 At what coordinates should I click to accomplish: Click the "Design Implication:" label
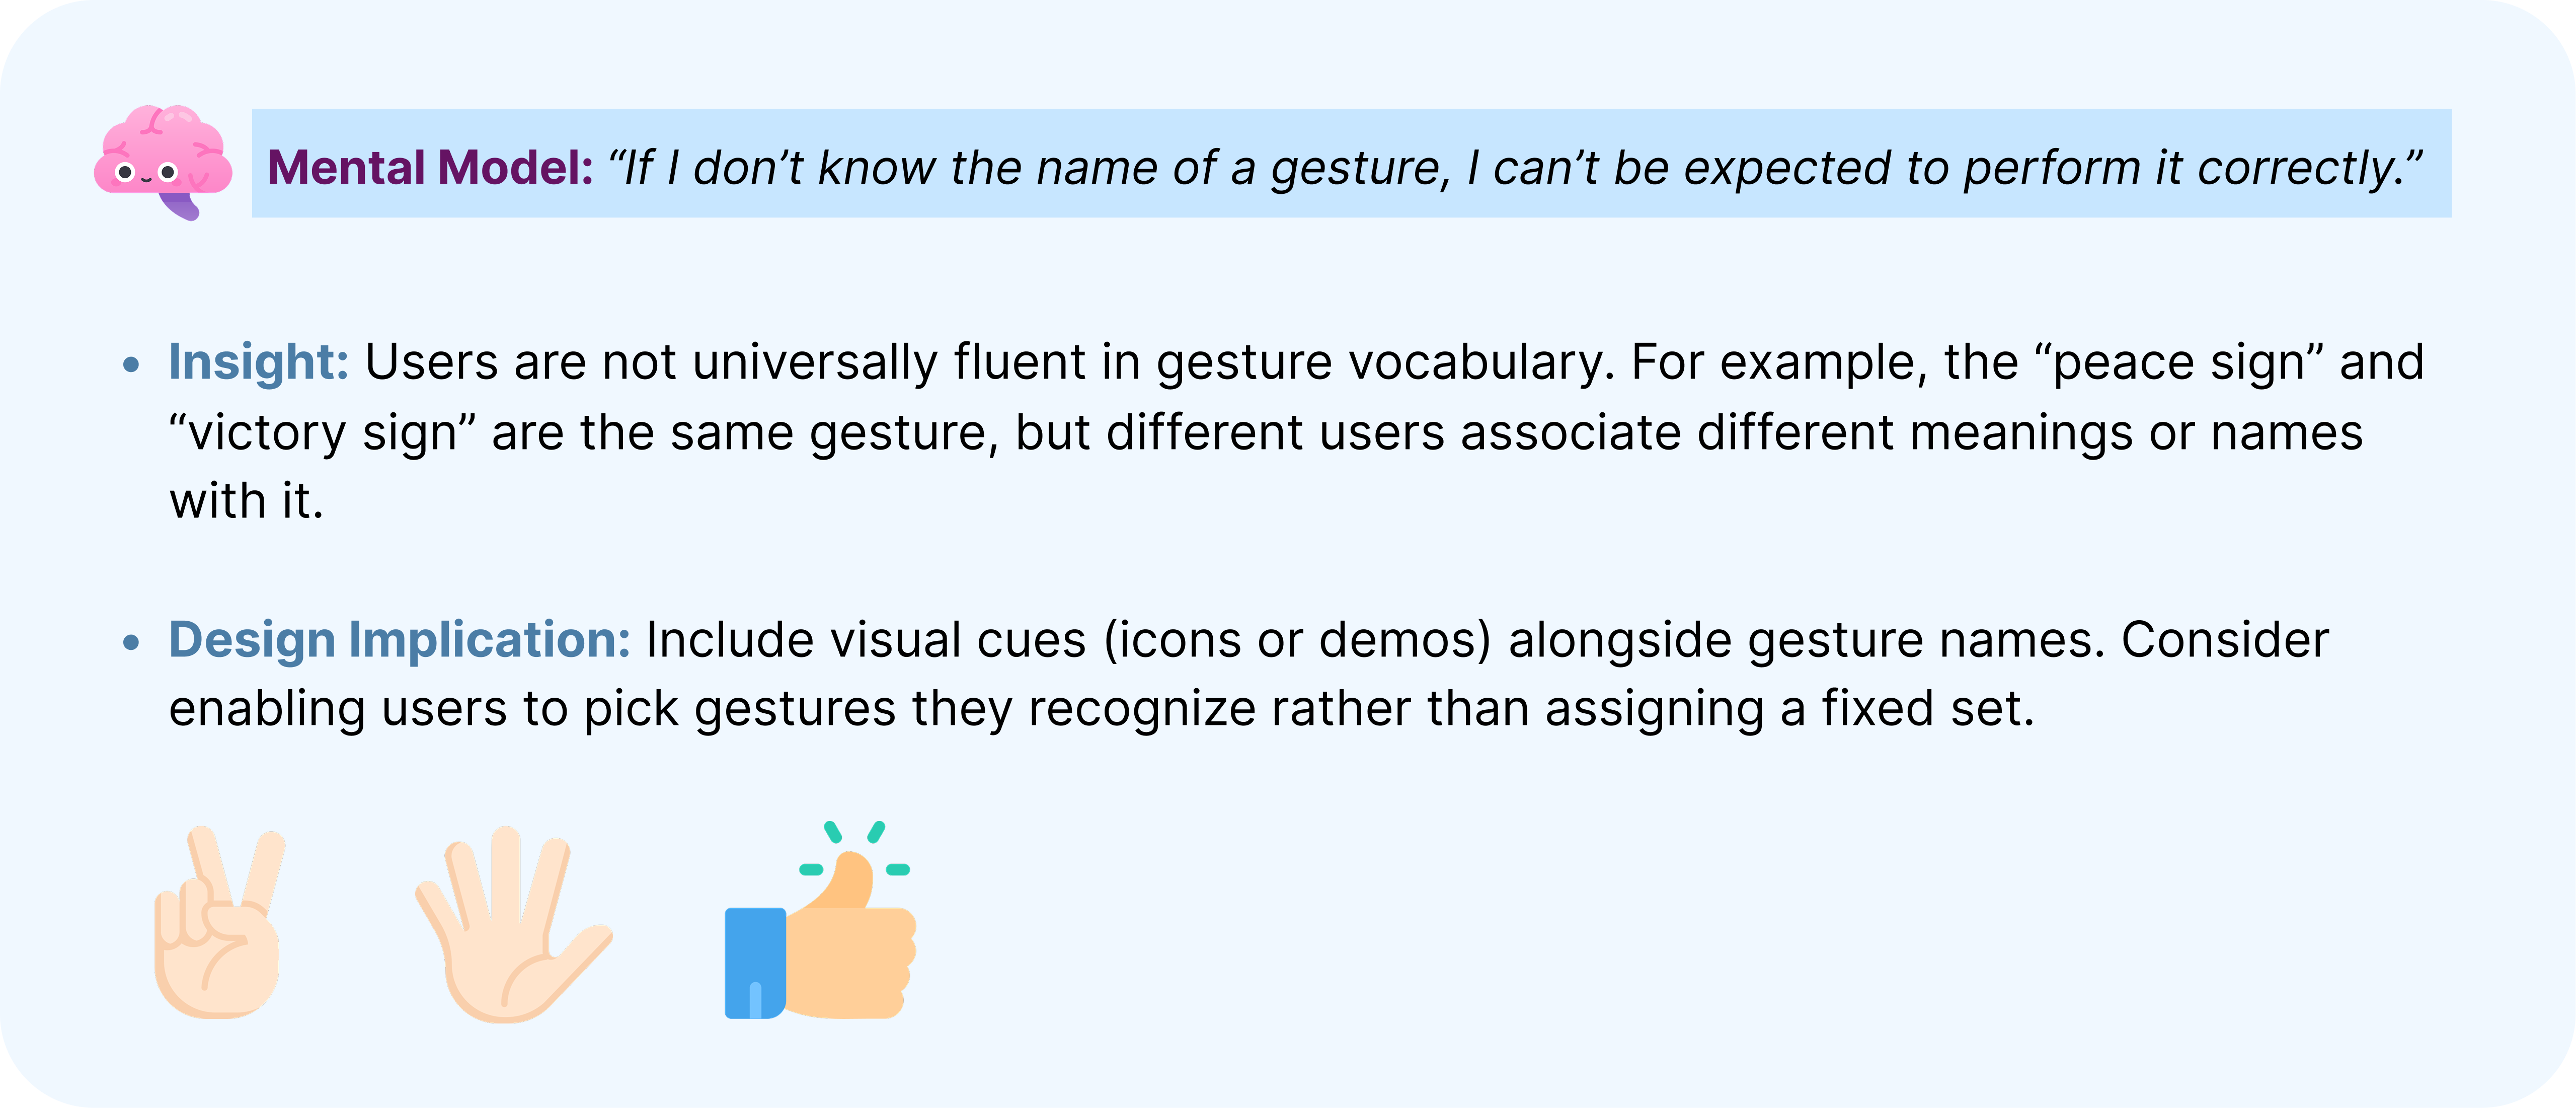(x=399, y=640)
